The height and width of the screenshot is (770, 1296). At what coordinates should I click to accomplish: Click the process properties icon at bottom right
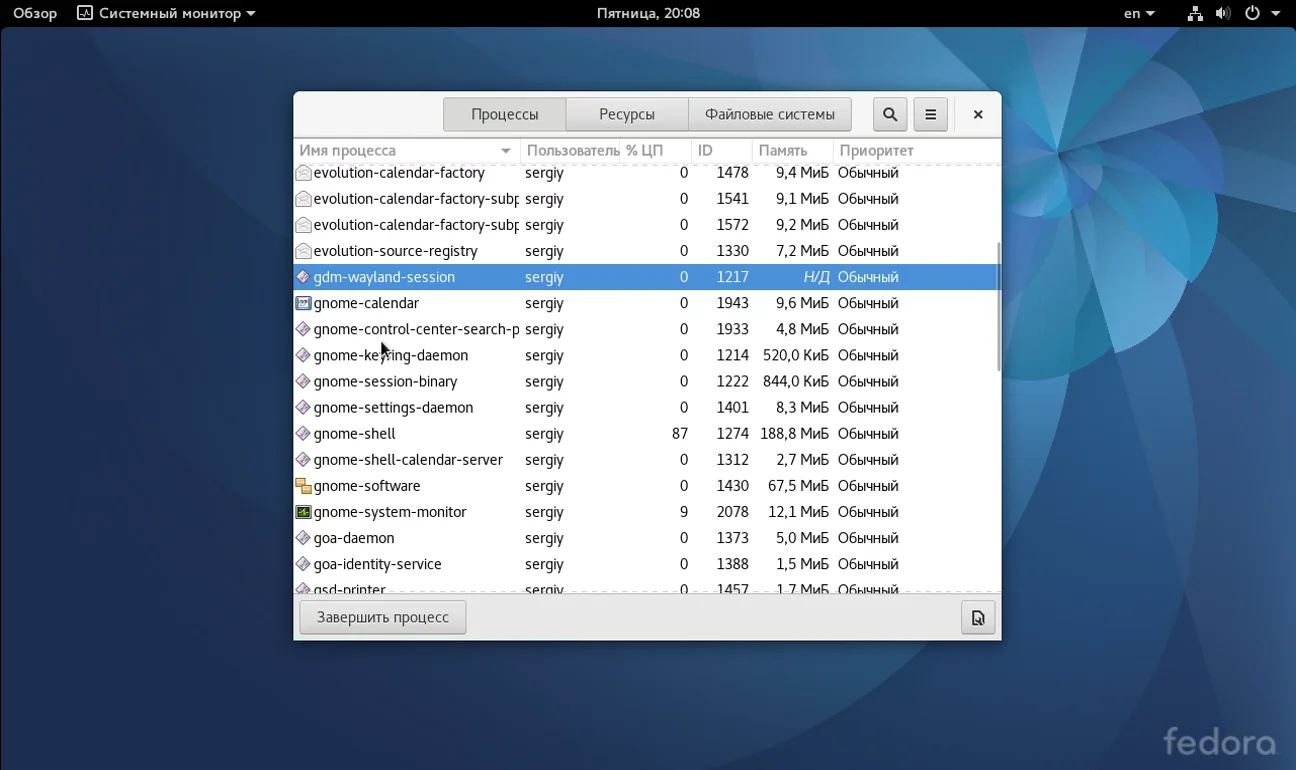tap(977, 618)
